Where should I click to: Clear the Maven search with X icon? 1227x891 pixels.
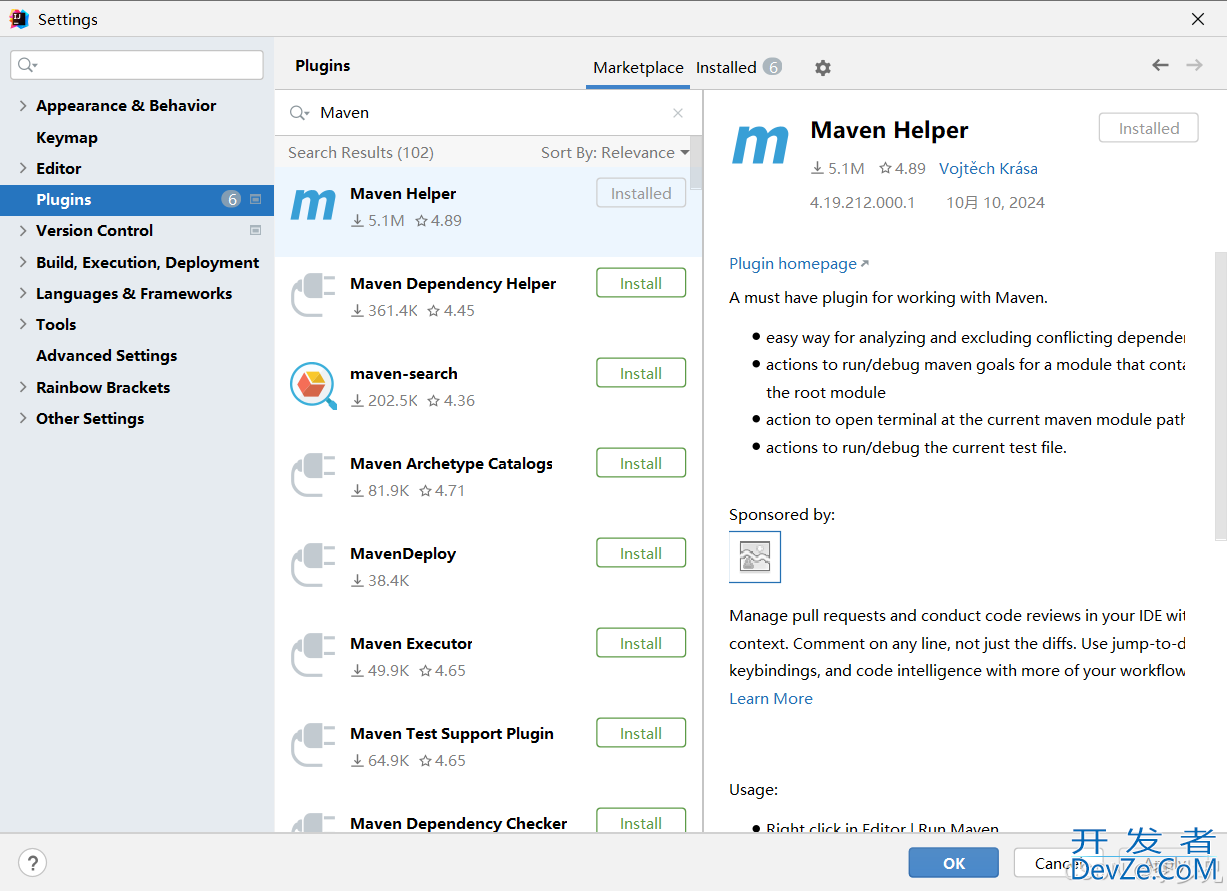click(678, 113)
